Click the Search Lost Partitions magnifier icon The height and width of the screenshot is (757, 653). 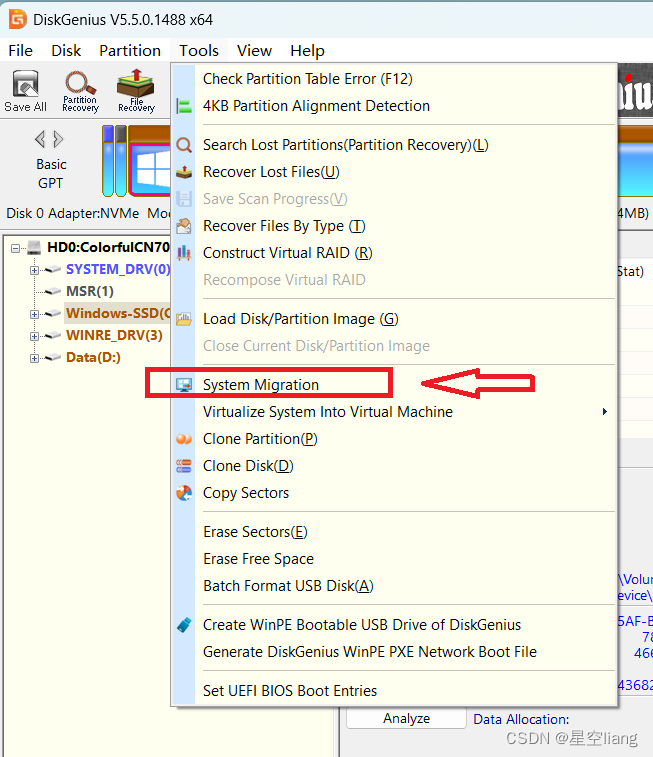pos(184,145)
